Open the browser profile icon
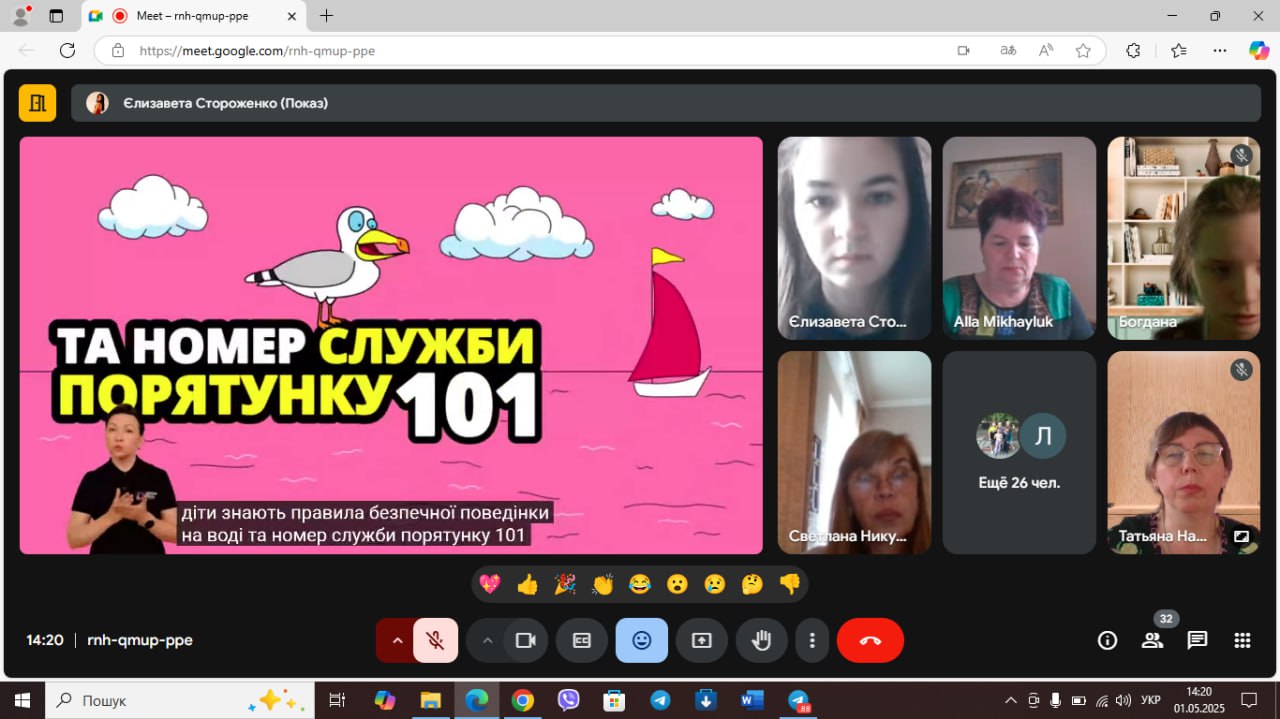The width and height of the screenshot is (1280, 719). [20, 16]
